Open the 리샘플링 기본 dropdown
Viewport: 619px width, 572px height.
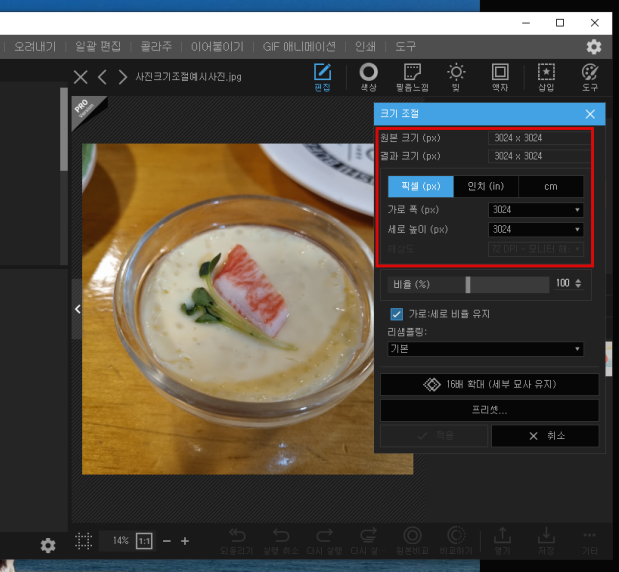pos(485,349)
